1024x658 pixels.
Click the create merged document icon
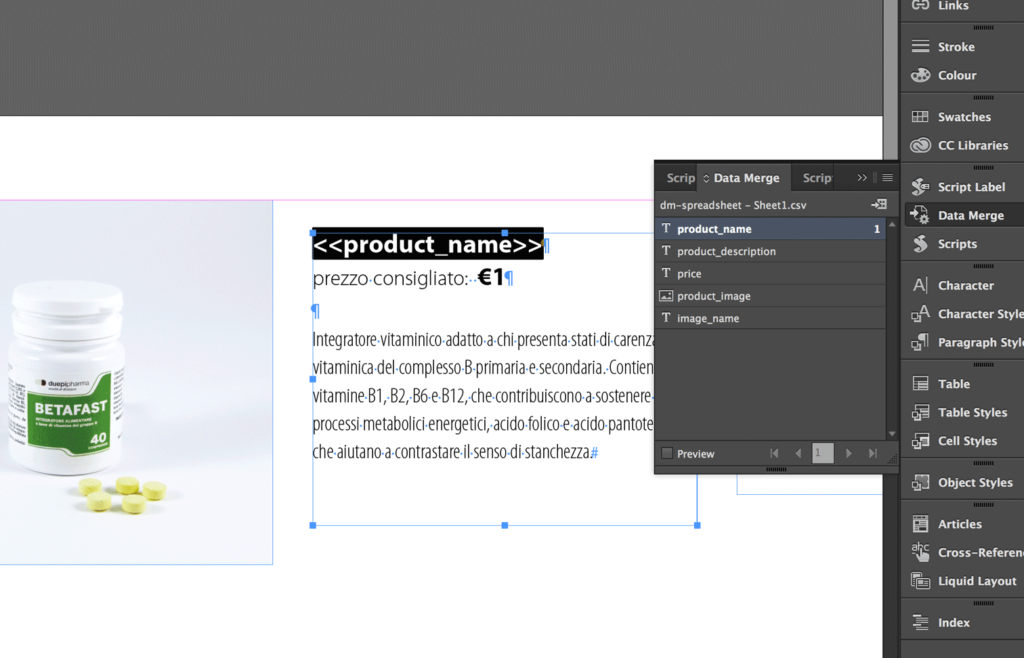click(x=879, y=205)
